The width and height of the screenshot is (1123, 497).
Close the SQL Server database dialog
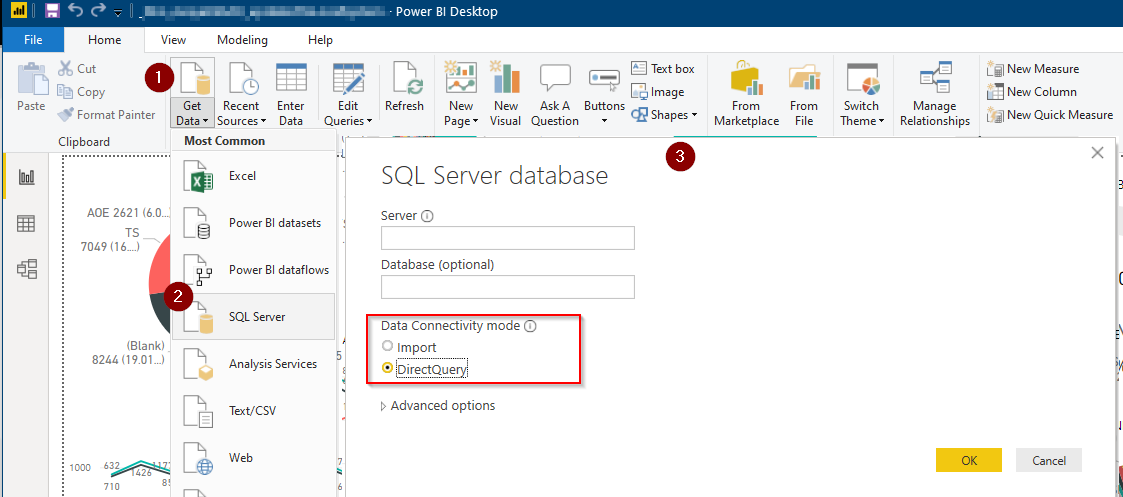[1096, 152]
